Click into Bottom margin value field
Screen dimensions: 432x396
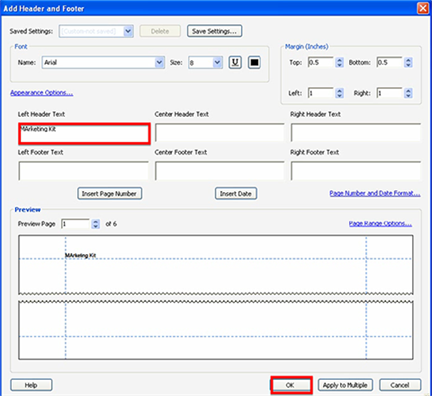click(389, 62)
